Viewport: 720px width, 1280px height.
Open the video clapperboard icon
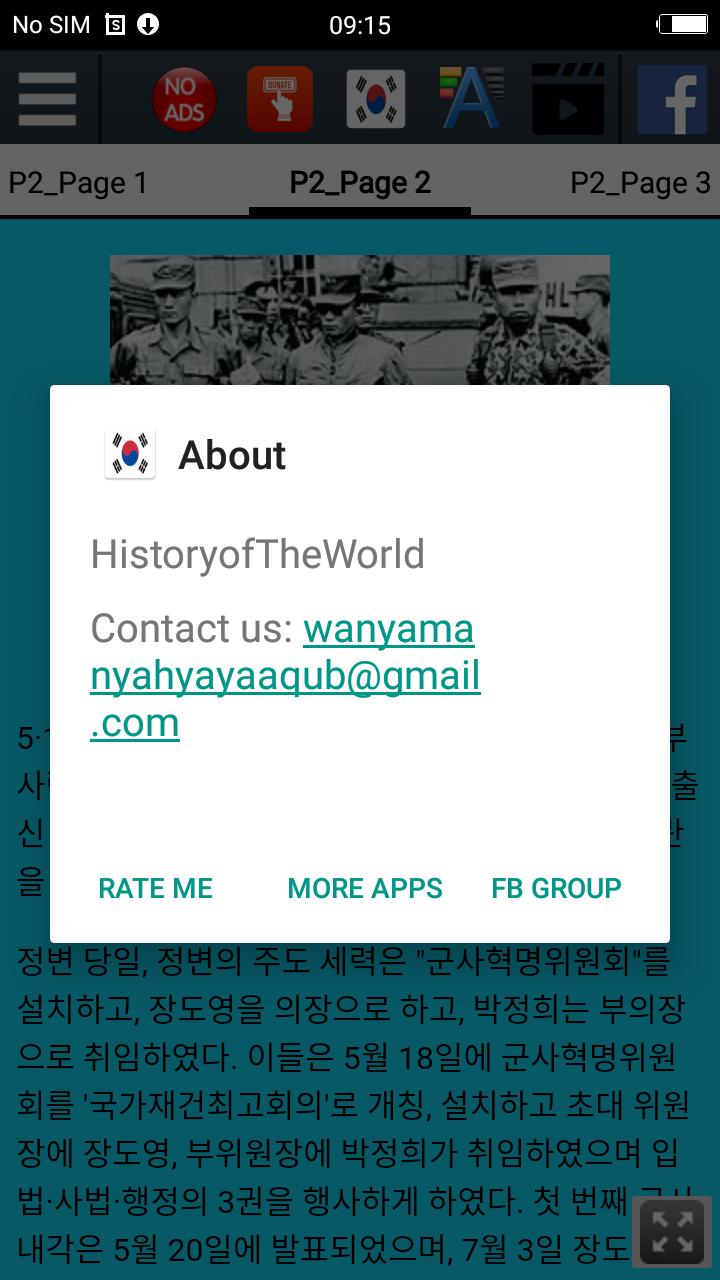pyautogui.click(x=568, y=99)
